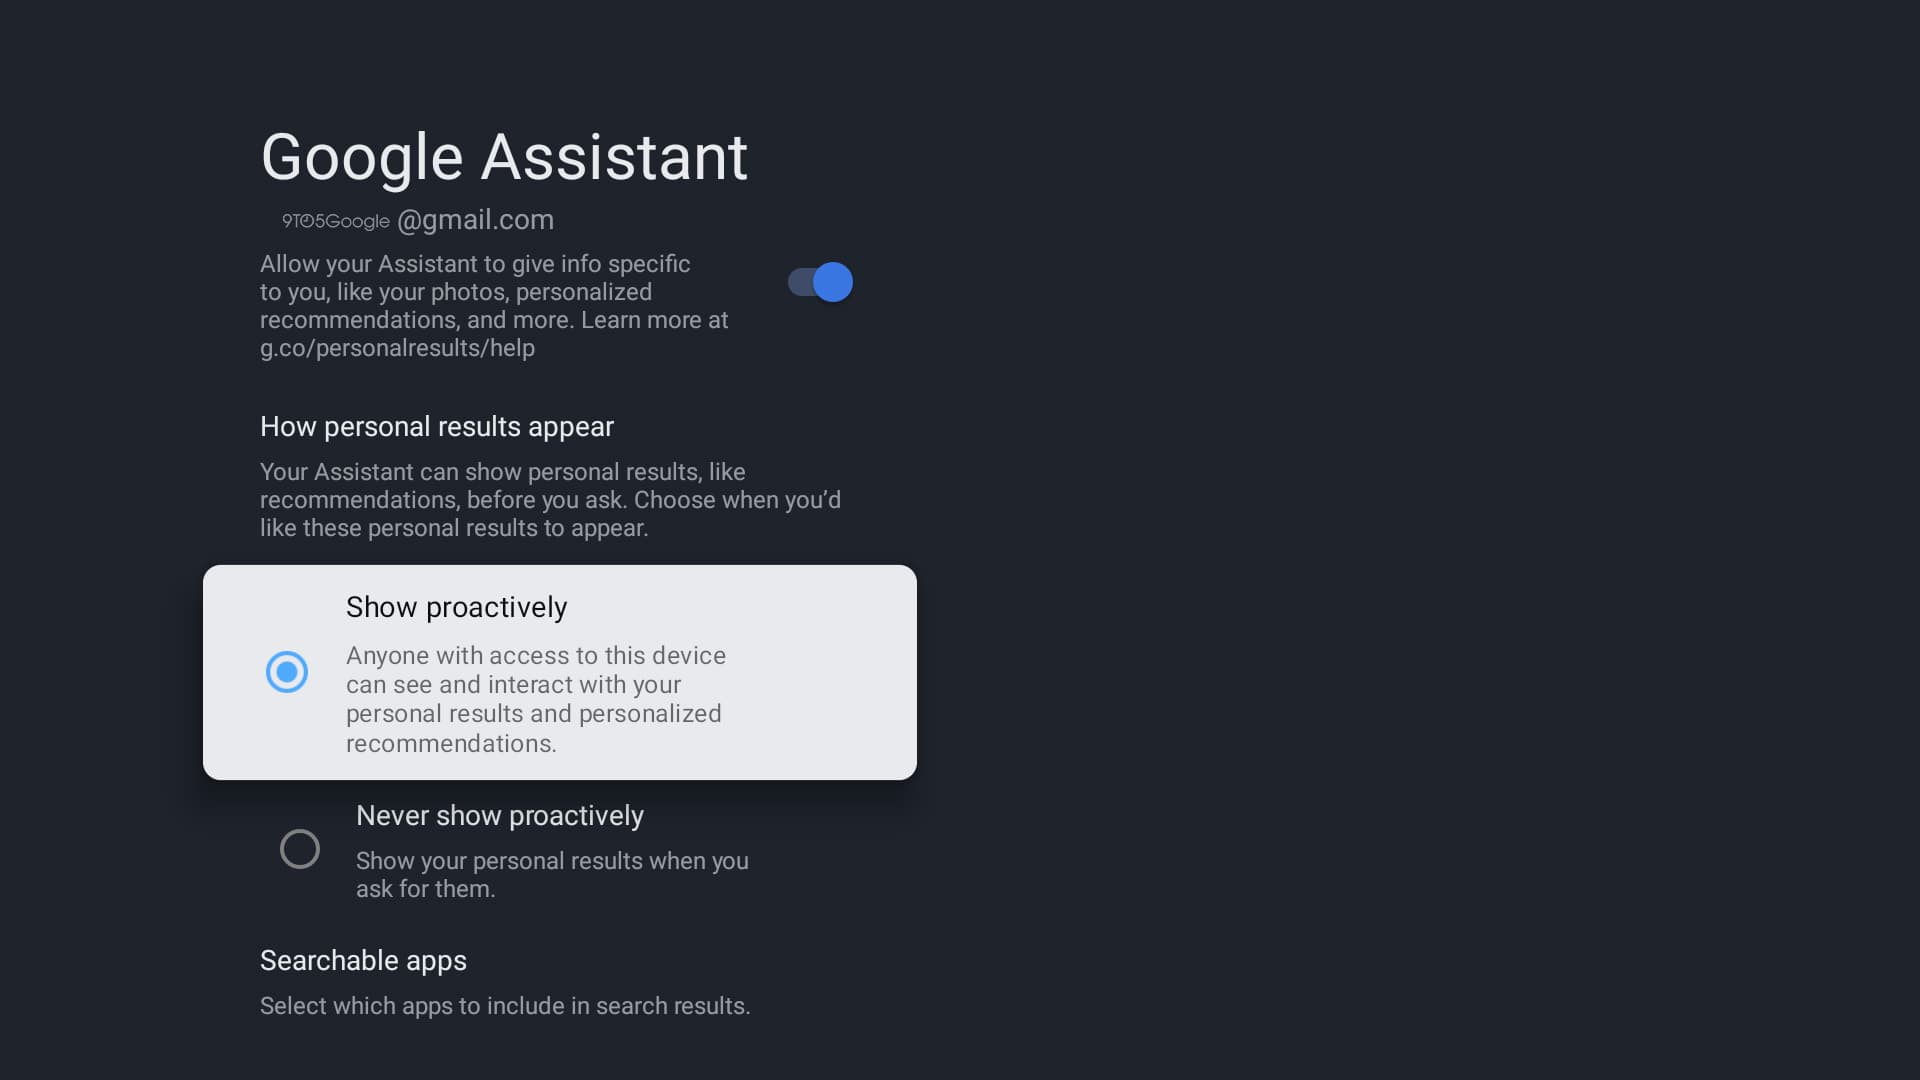Click 'Select which apps to include' description
This screenshot has width=1920, height=1080.
[x=504, y=1006]
